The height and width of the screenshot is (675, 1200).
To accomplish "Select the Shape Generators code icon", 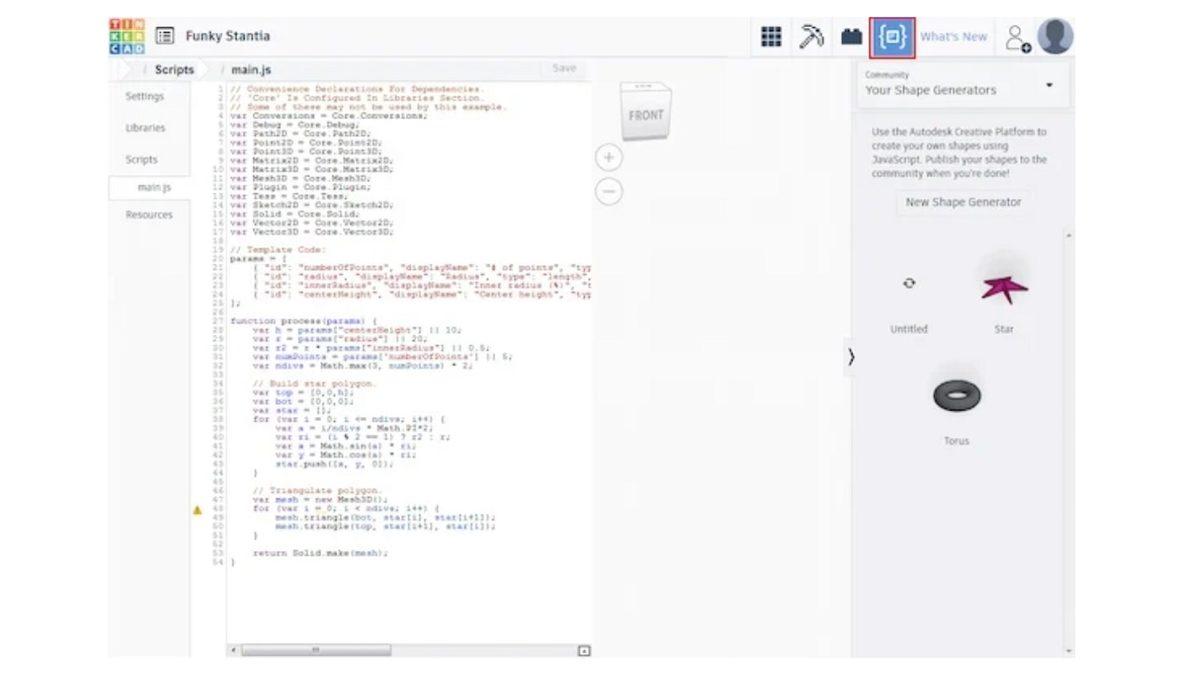I will [x=892, y=37].
